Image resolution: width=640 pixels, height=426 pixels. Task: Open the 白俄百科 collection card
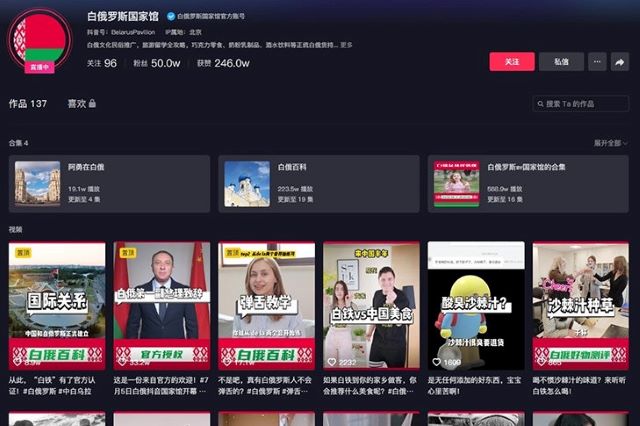(x=319, y=184)
